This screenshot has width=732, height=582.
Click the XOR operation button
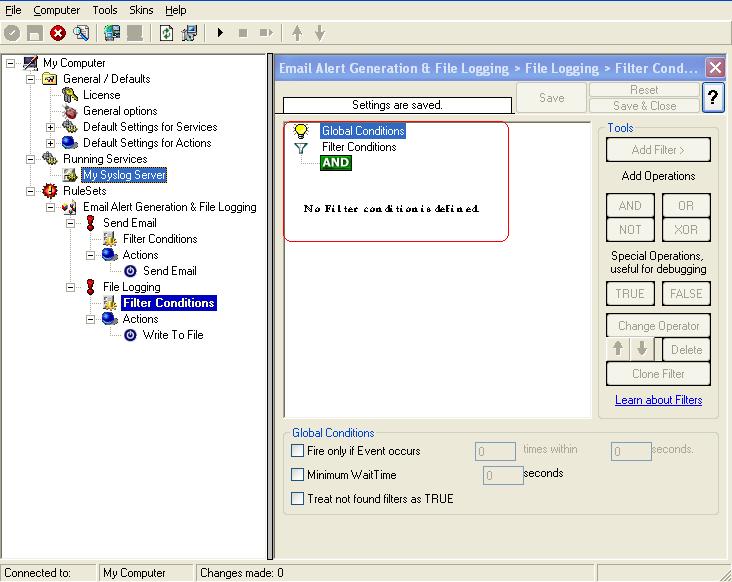click(686, 230)
